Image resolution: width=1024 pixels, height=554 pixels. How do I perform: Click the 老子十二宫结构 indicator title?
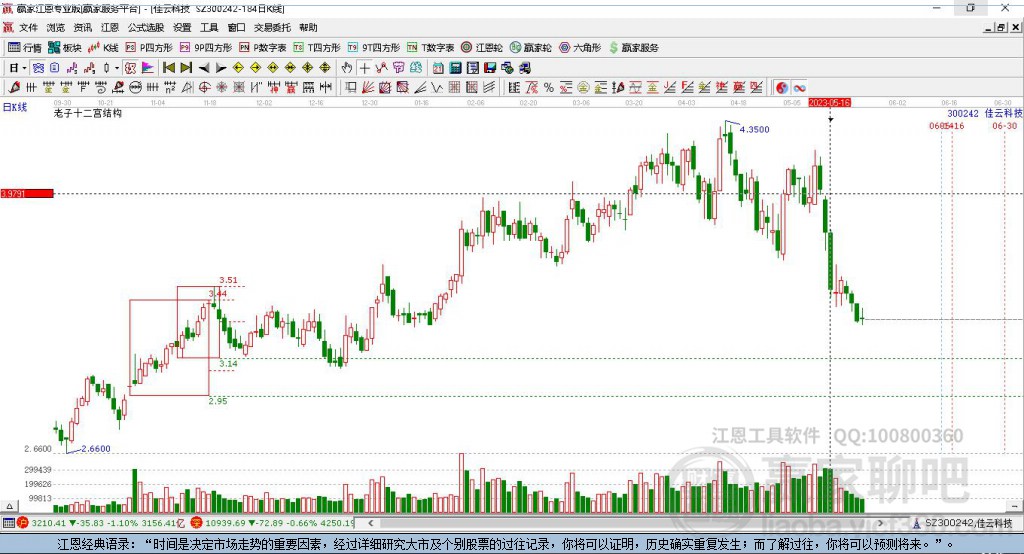click(x=88, y=113)
